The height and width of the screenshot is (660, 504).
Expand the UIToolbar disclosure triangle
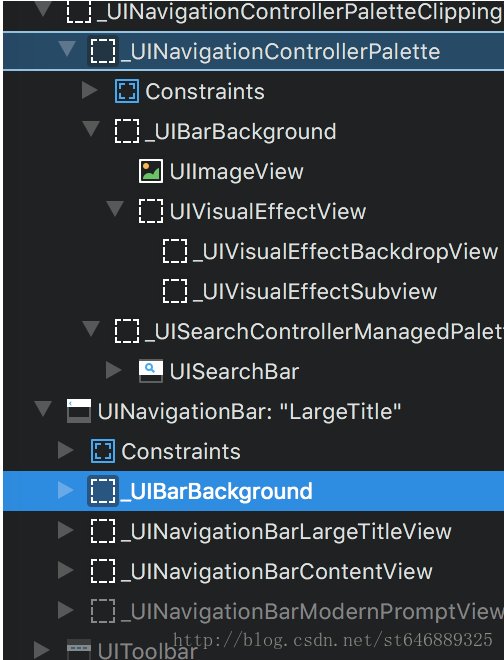tap(41, 650)
